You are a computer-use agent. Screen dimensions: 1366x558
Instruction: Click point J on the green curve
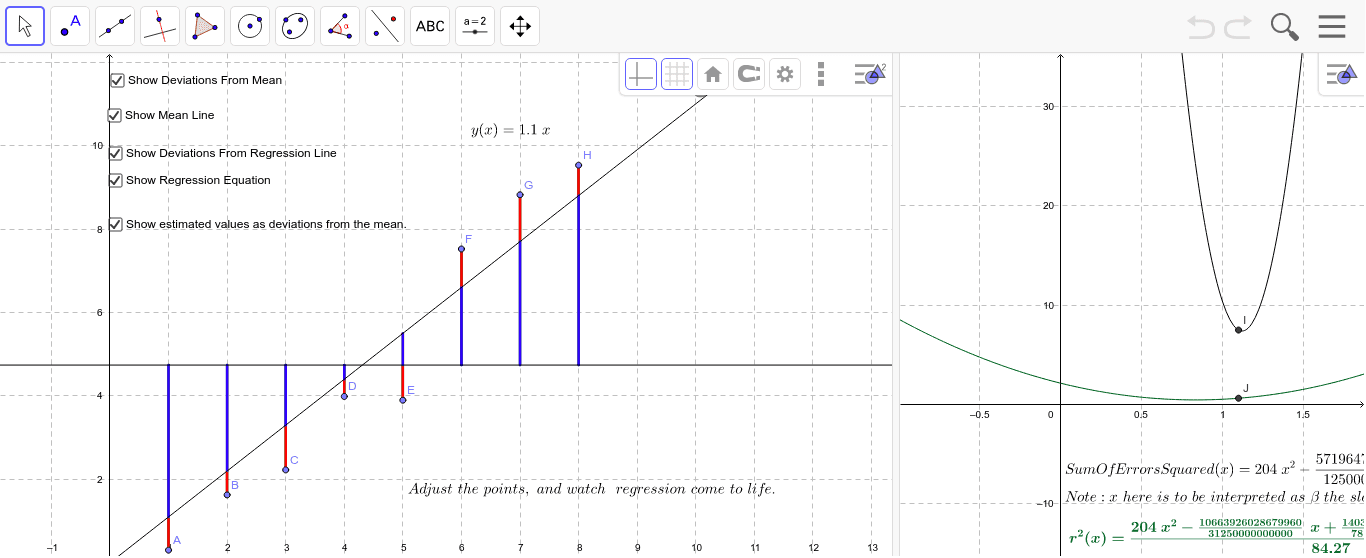point(1238,398)
